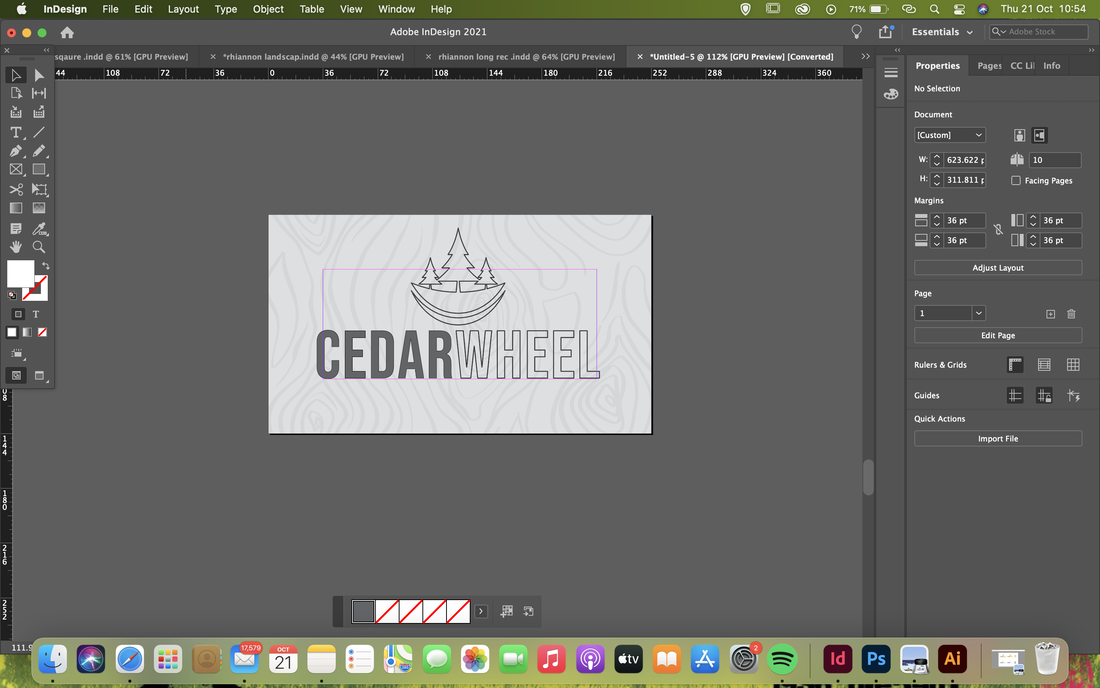Switch to the Pages panel tab
The image size is (1100, 688).
tap(989, 65)
